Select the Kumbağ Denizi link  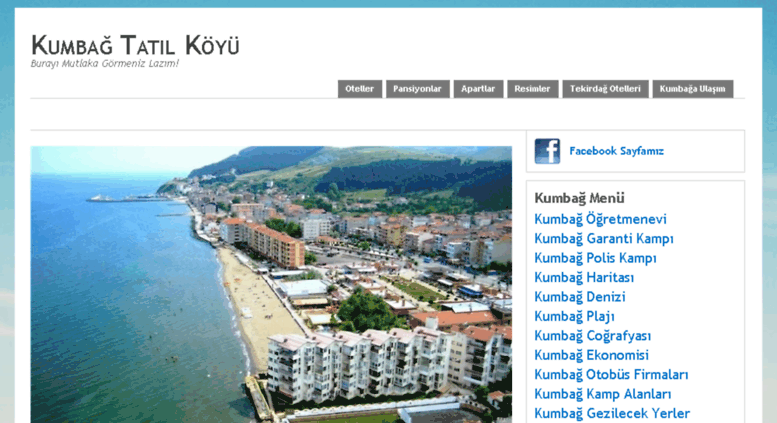click(x=580, y=297)
